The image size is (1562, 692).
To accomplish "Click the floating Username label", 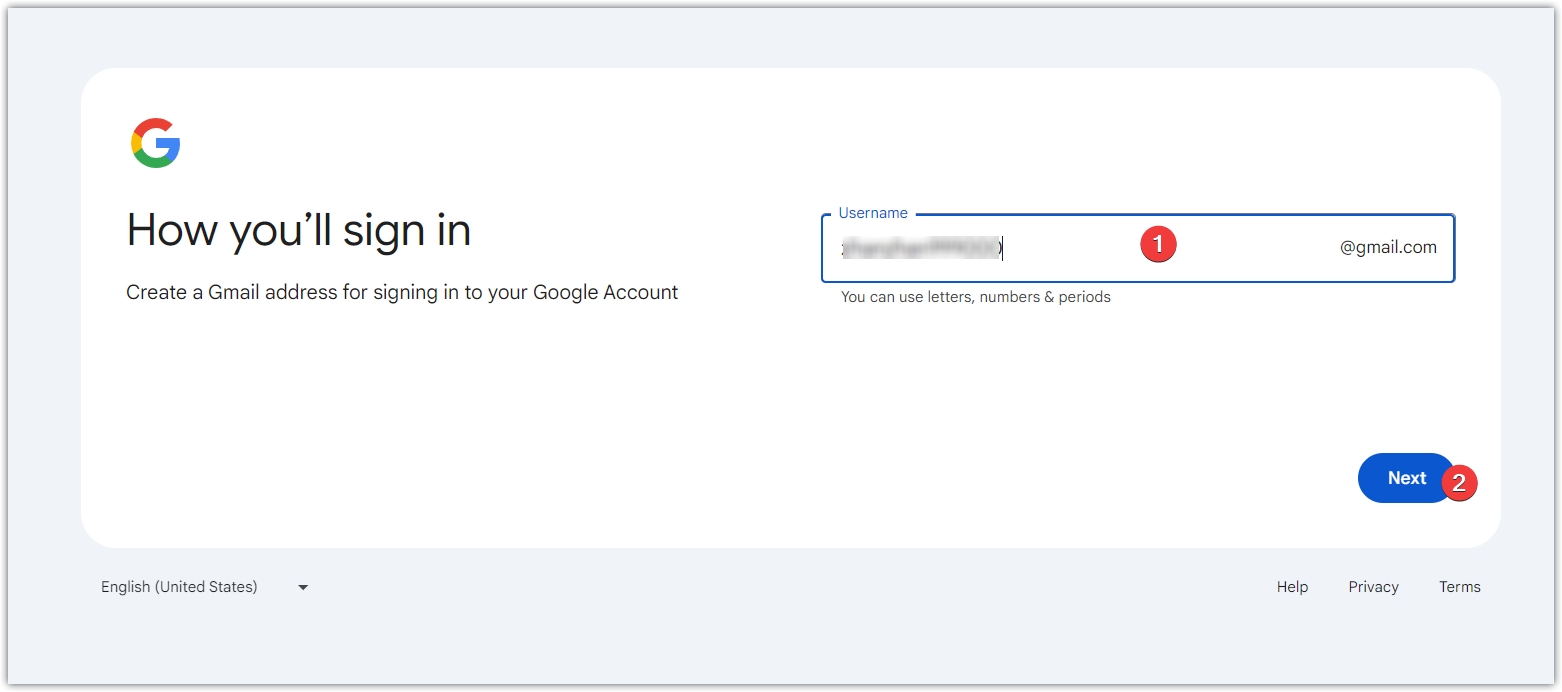I will [x=873, y=213].
